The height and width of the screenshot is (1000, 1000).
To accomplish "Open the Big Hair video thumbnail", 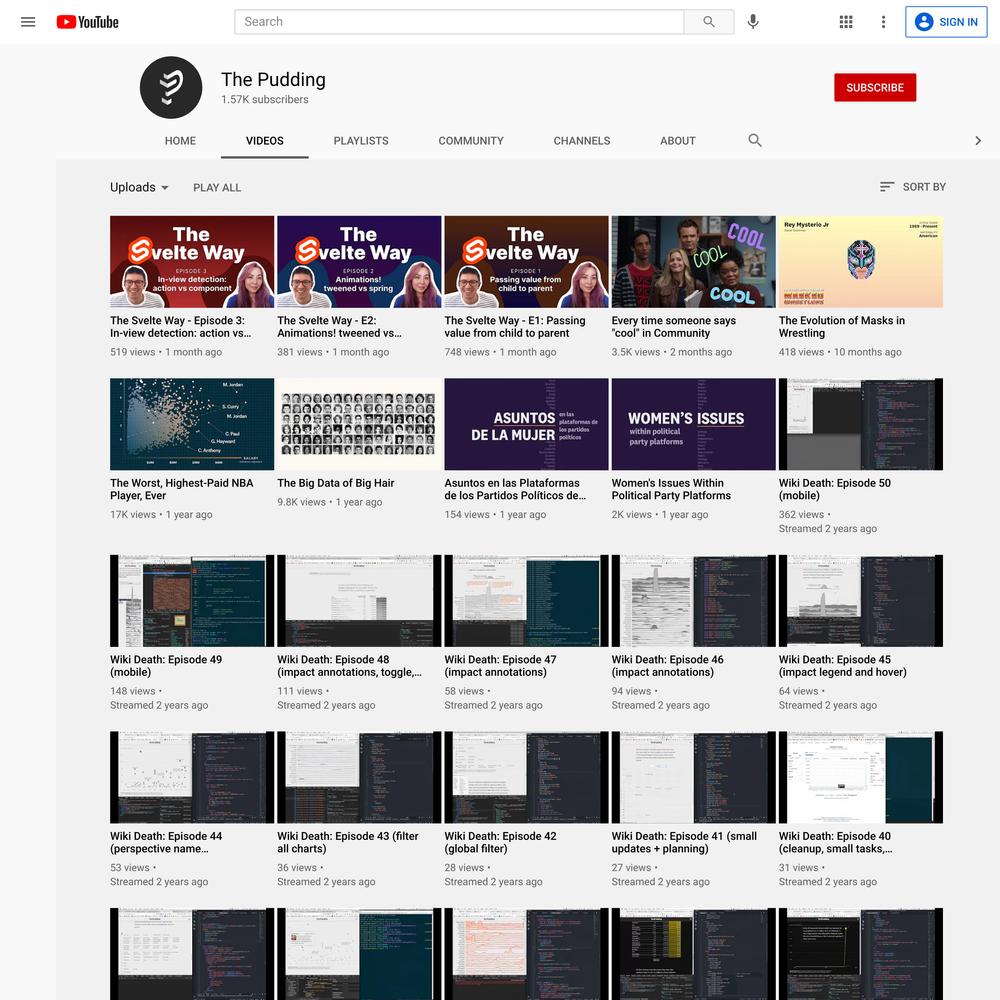I will [359, 424].
